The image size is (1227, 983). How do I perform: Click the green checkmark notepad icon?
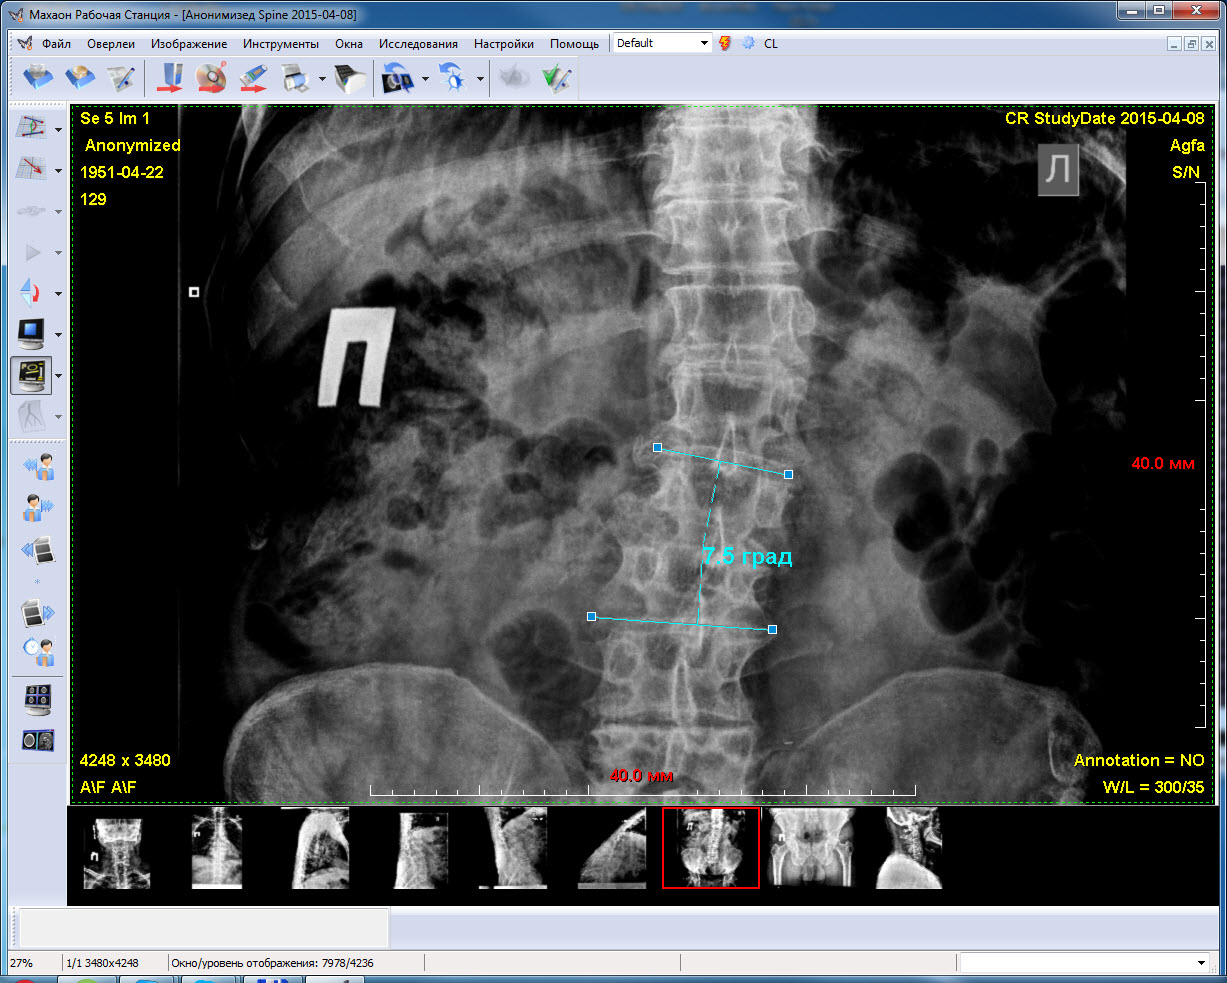point(555,77)
